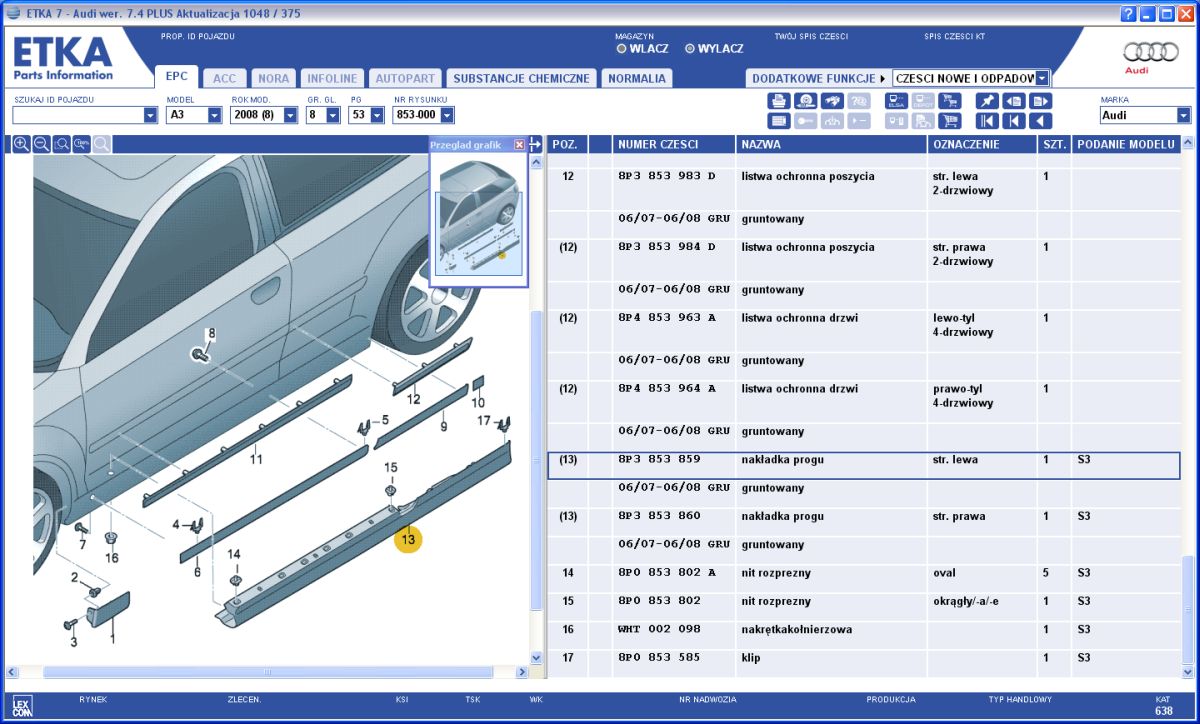The width and height of the screenshot is (1200, 724).
Task: Switch to the INFOLINE tab
Action: point(331,78)
